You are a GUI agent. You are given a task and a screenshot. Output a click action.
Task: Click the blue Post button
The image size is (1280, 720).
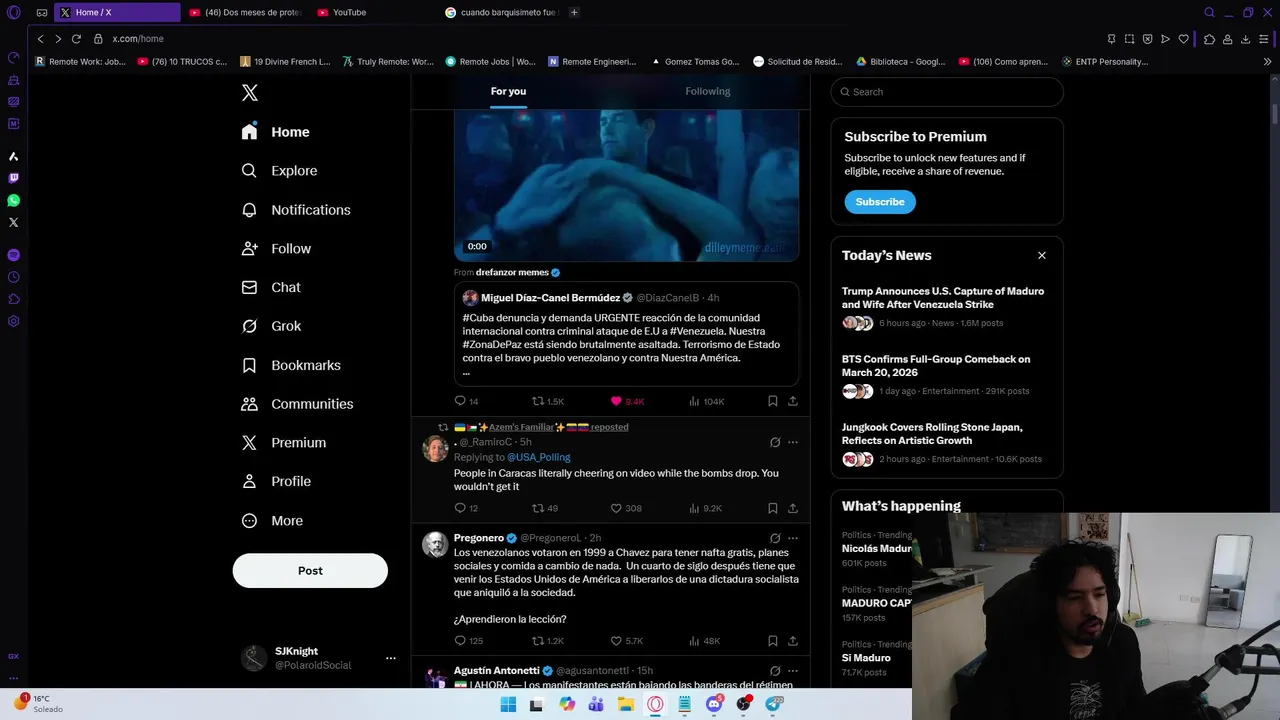click(310, 570)
